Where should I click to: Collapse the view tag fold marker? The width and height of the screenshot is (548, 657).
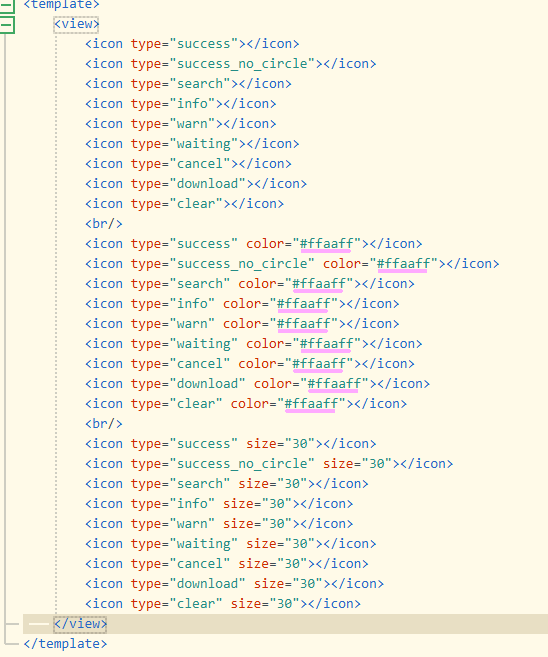[x=7, y=25]
